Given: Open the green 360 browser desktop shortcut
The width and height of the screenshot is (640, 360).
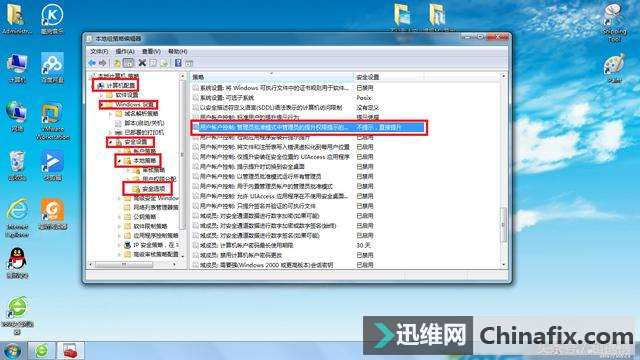Looking at the screenshot, I should pyautogui.click(x=17, y=315).
